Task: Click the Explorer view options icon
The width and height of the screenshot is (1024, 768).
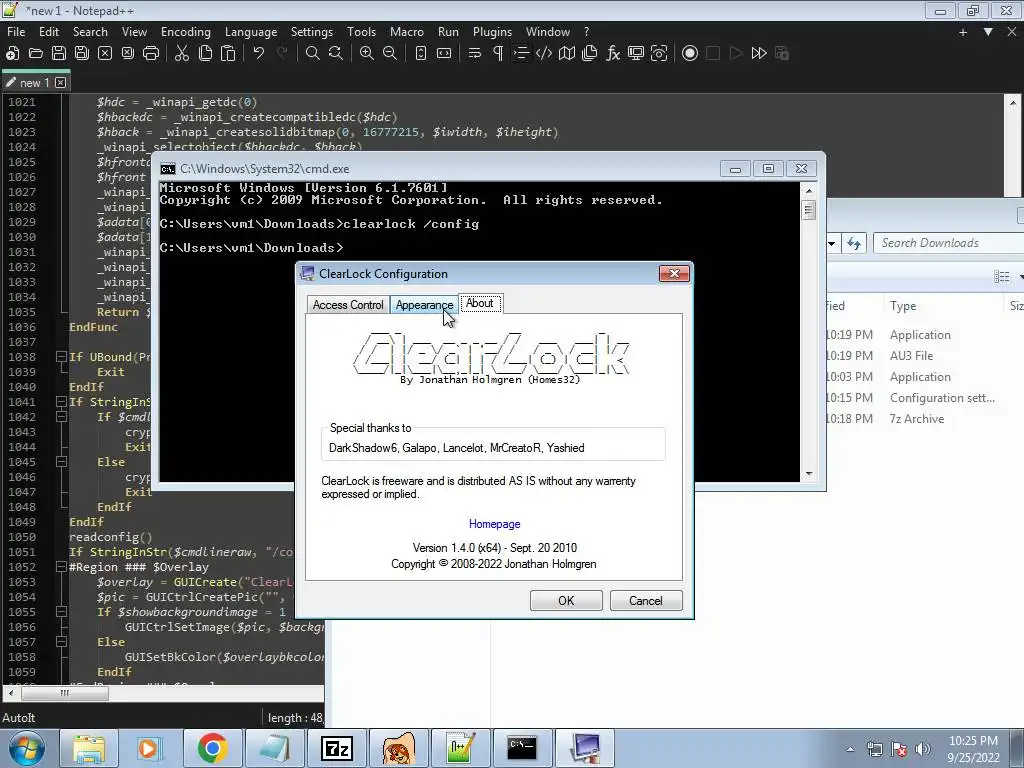Action: [1001, 277]
